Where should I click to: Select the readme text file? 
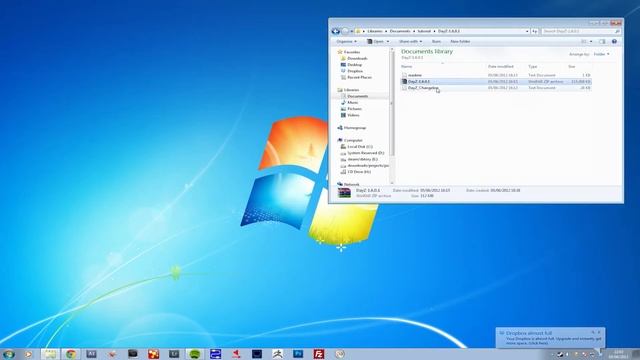click(x=496, y=75)
